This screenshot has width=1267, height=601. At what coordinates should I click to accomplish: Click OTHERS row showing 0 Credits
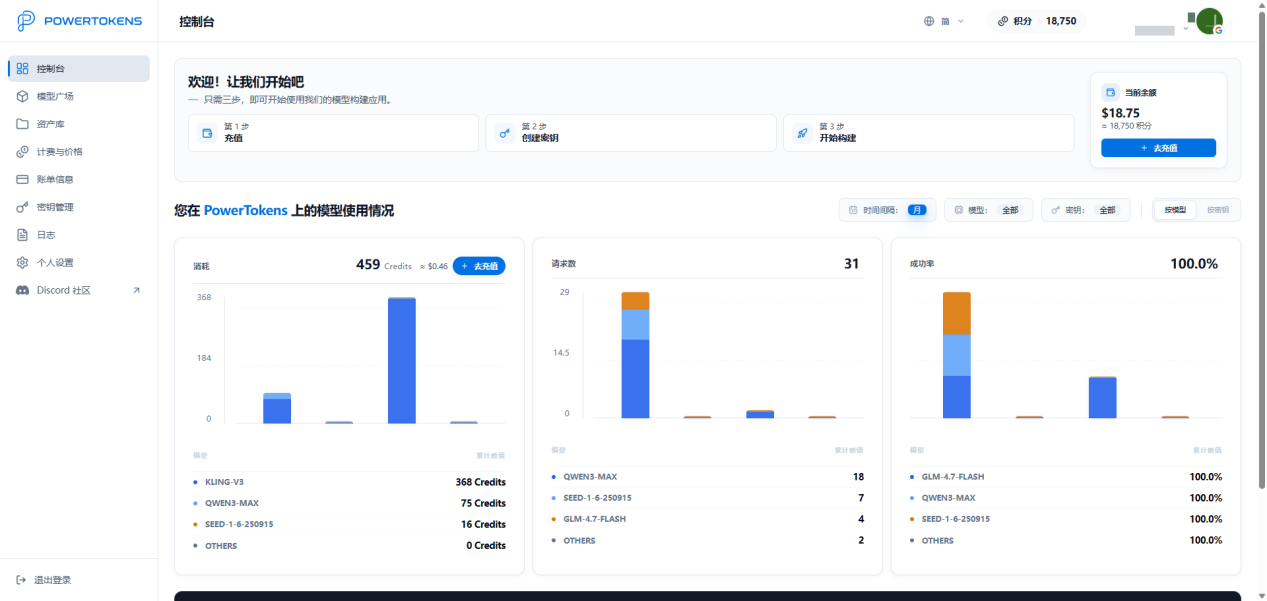tap(349, 545)
